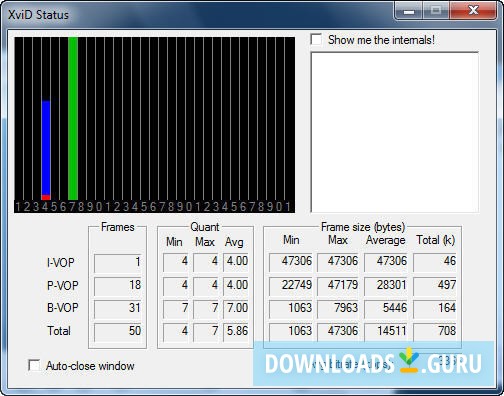Click the P-VOP average frame size 28301
This screenshot has height=396, width=504.
[x=385, y=286]
